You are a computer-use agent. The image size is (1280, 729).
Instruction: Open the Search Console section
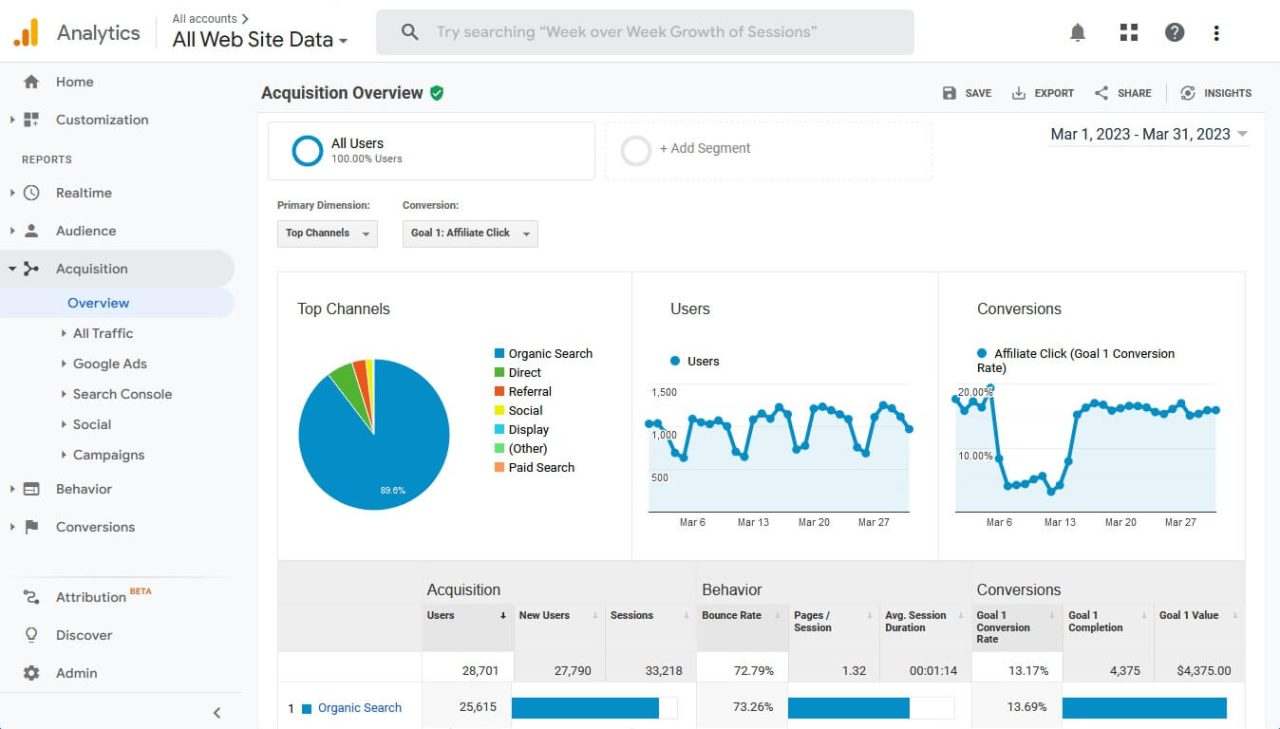(122, 394)
